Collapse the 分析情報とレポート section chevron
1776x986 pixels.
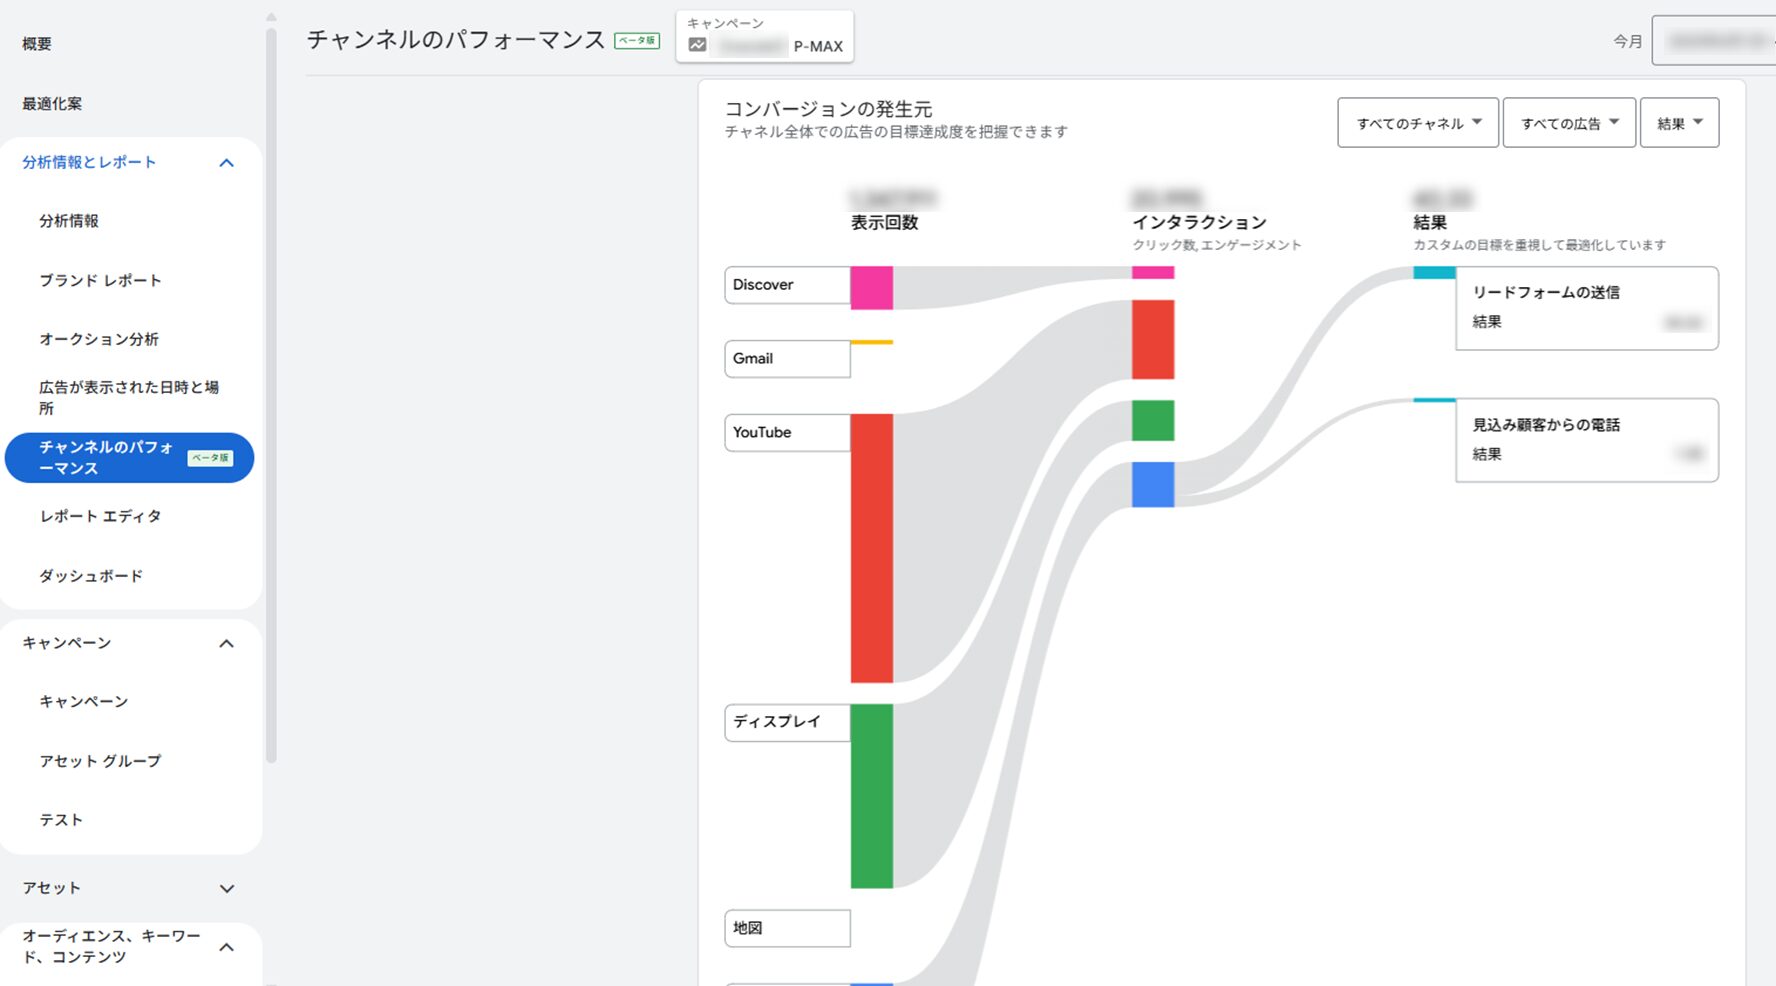click(x=227, y=163)
